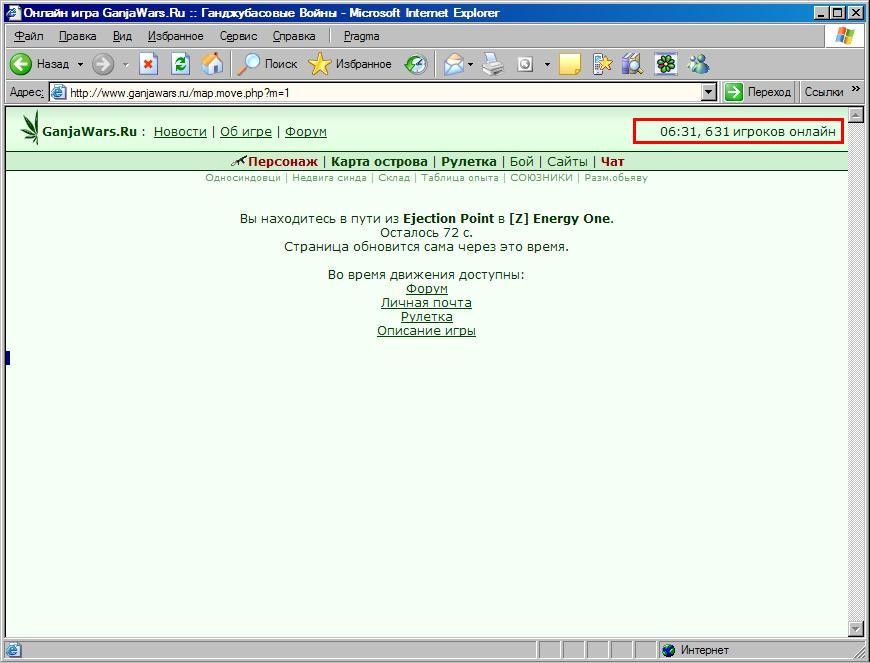Screen dimensions: 870x663
Task: Click the books with magnifier Research icon
Action: 633,64
